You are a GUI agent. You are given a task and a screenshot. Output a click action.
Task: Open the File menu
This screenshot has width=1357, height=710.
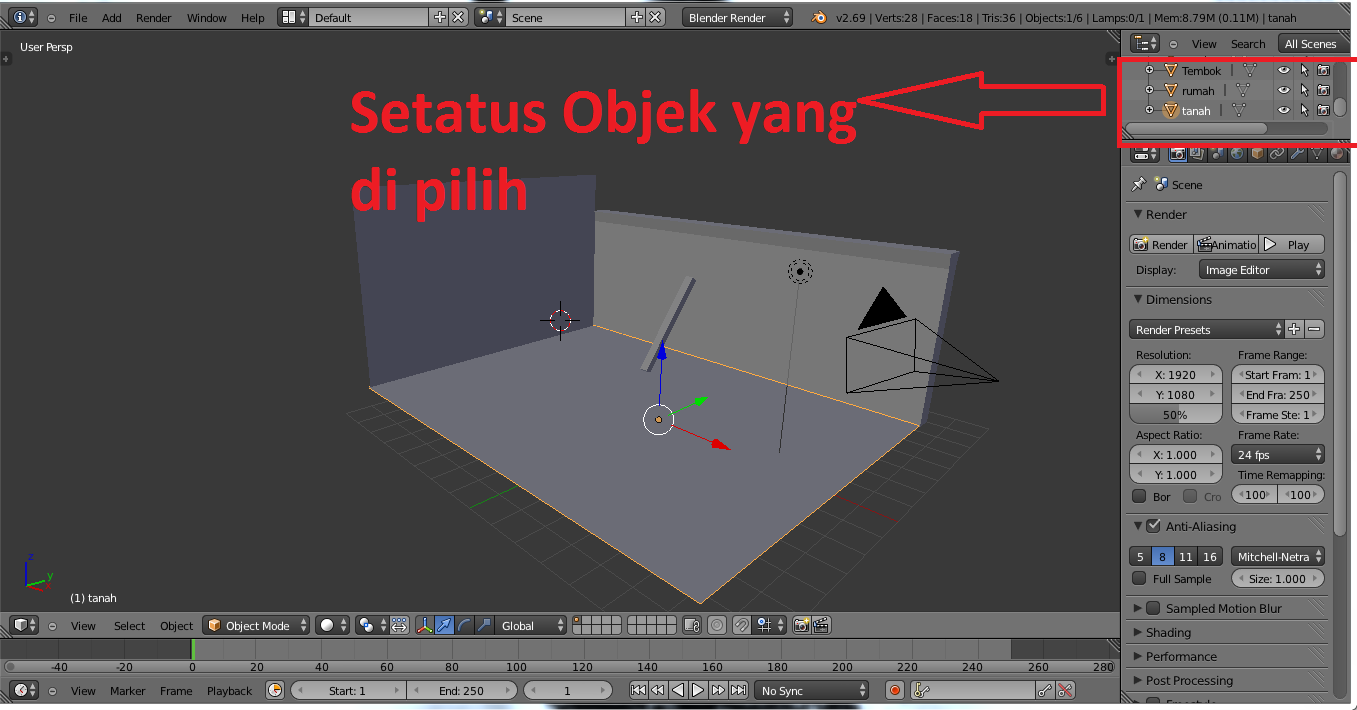[78, 17]
